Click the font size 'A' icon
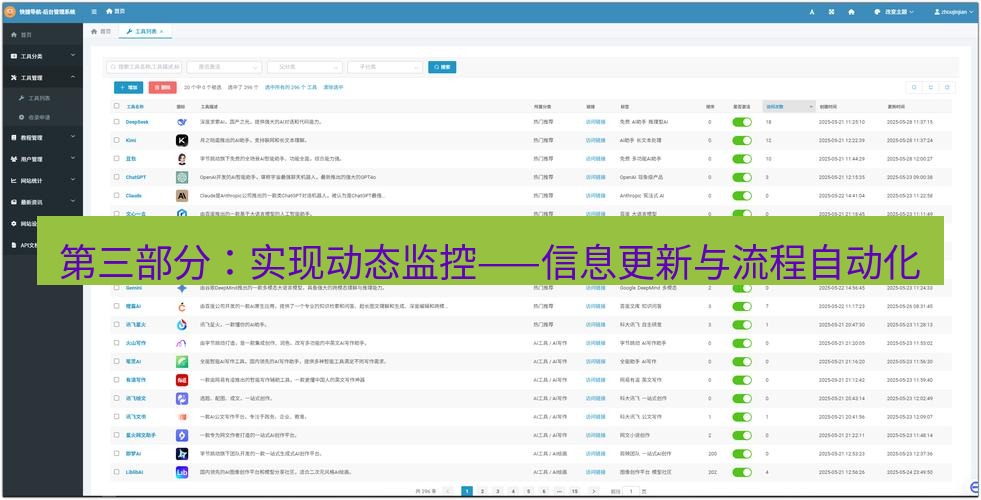 (811, 12)
